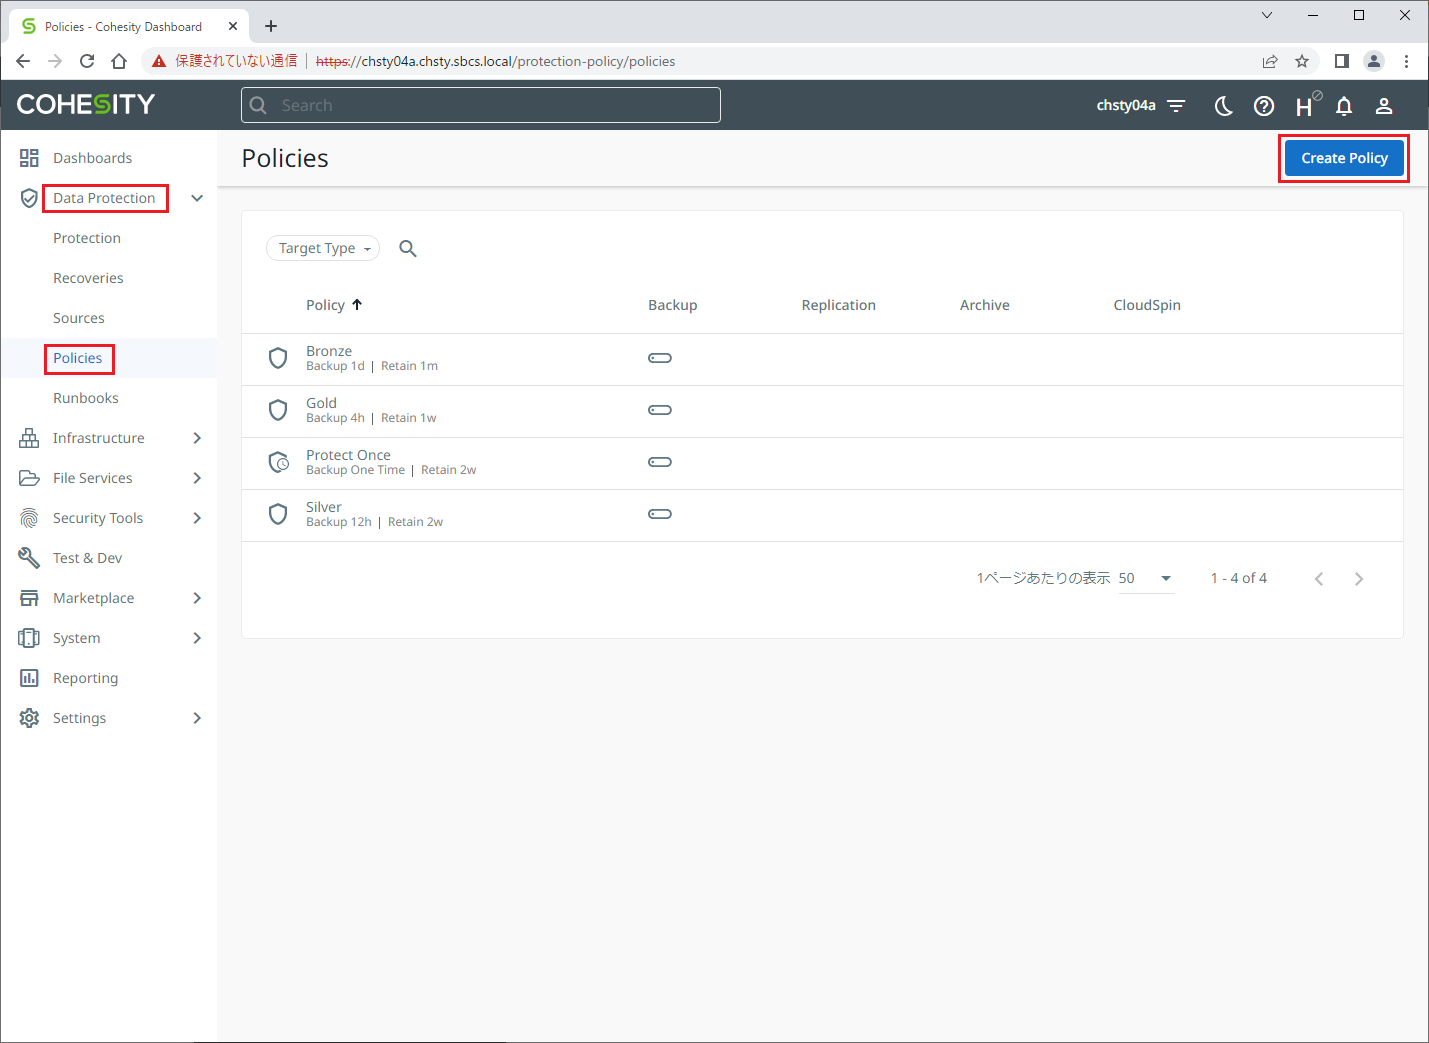Image resolution: width=1429 pixels, height=1043 pixels.
Task: Click the Gold backup indicator icon
Action: [x=660, y=410]
